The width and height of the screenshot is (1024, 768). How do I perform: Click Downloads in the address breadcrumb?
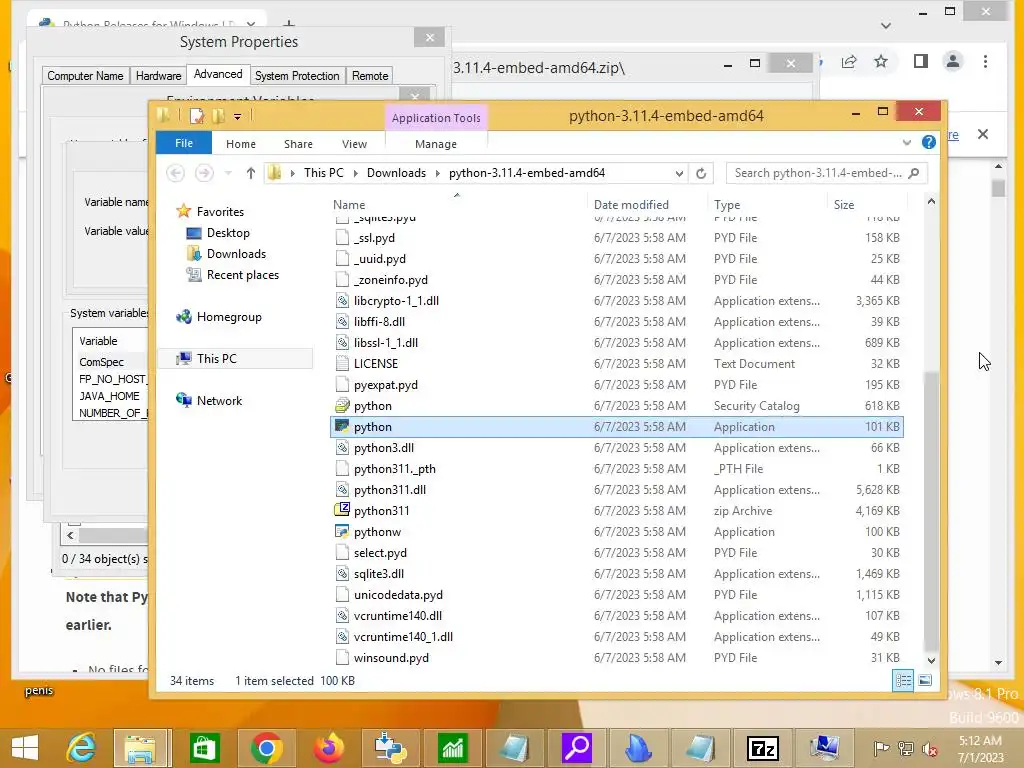[396, 173]
